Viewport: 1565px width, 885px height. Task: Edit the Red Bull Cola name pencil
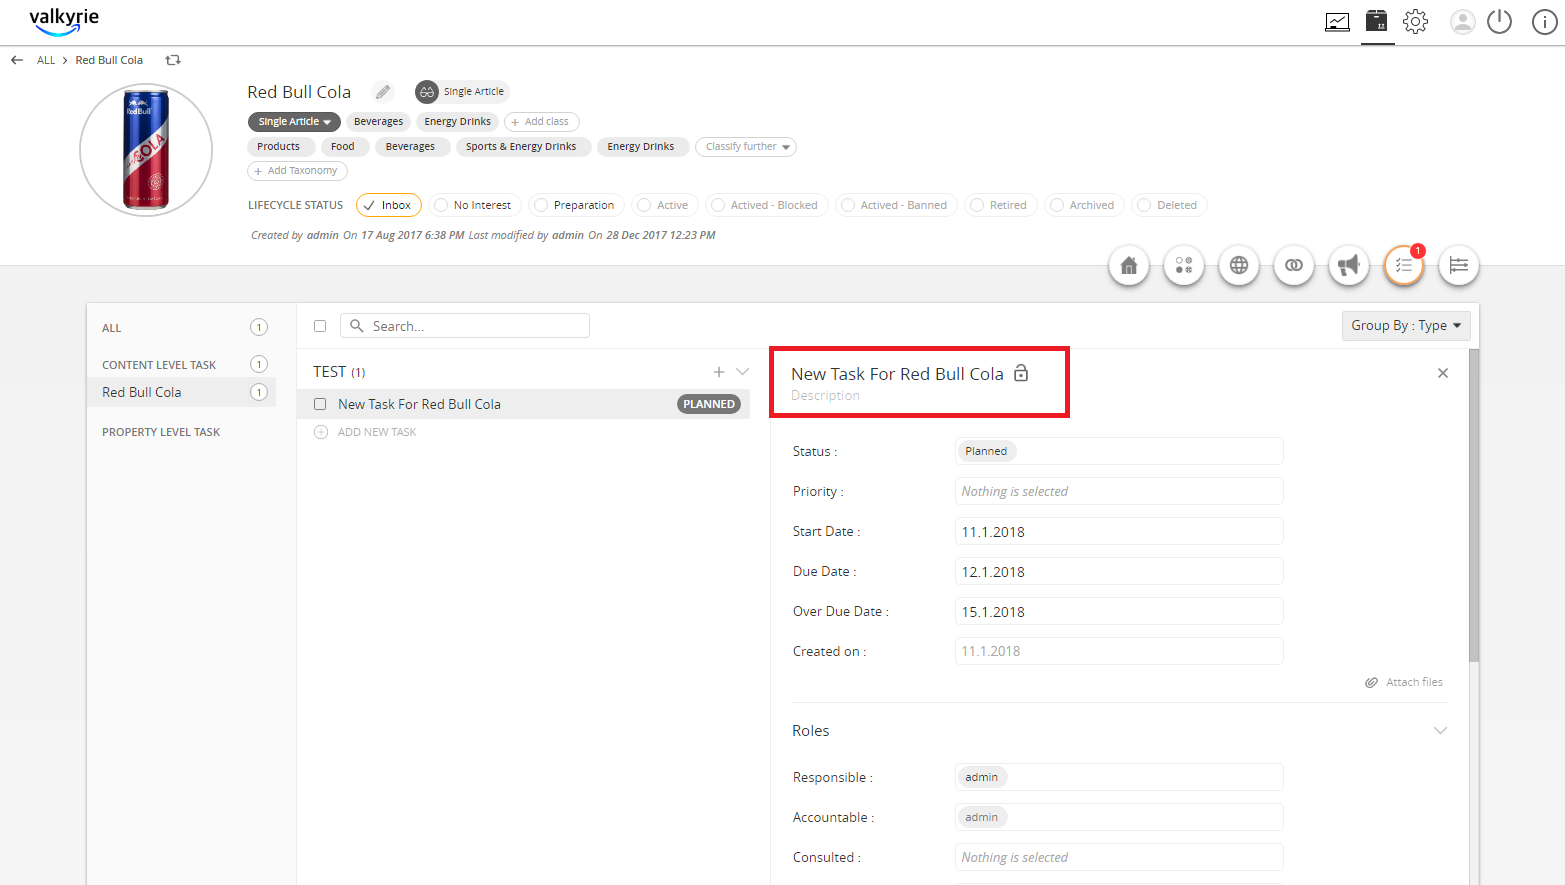coord(383,92)
